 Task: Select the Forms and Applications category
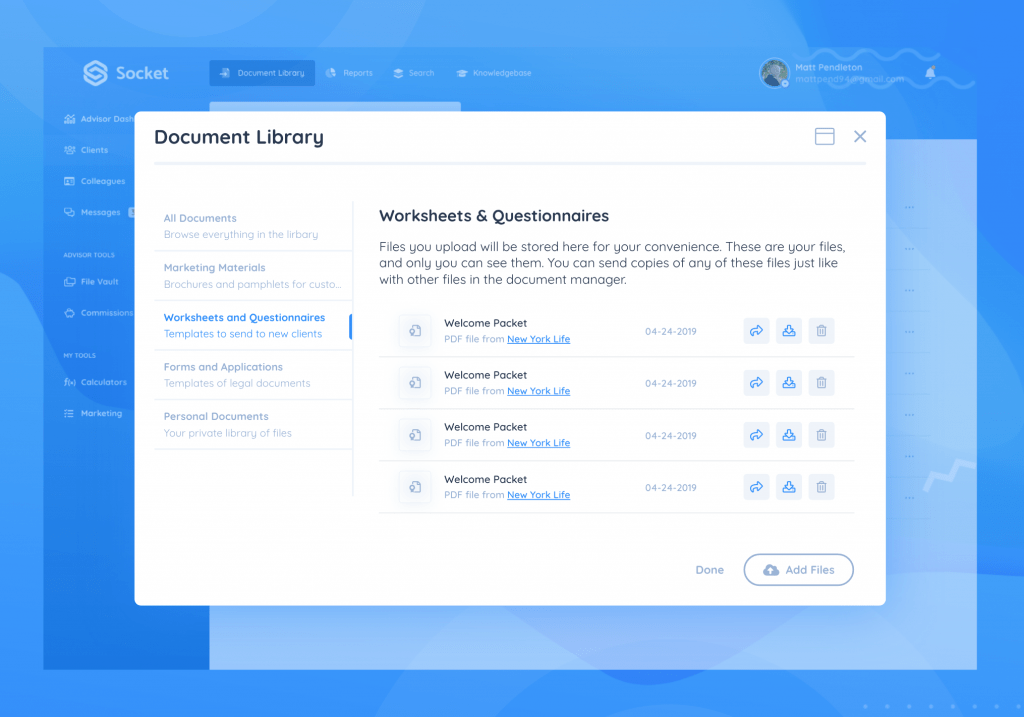click(x=253, y=375)
